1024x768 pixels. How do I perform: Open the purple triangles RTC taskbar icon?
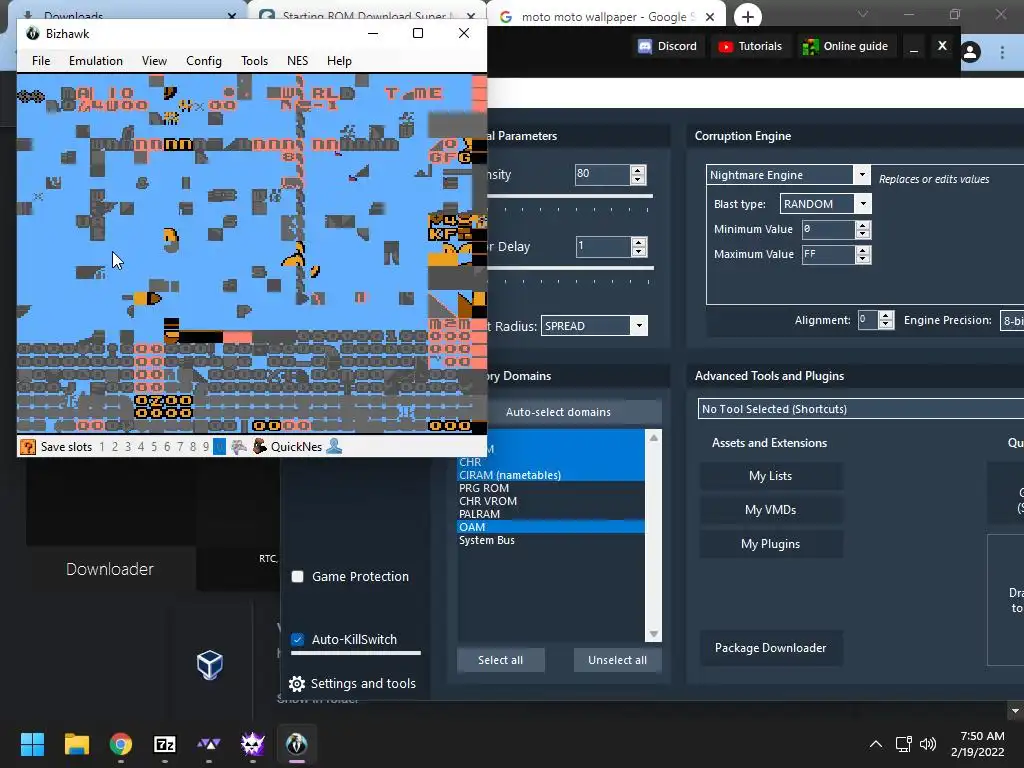pyautogui.click(x=209, y=744)
